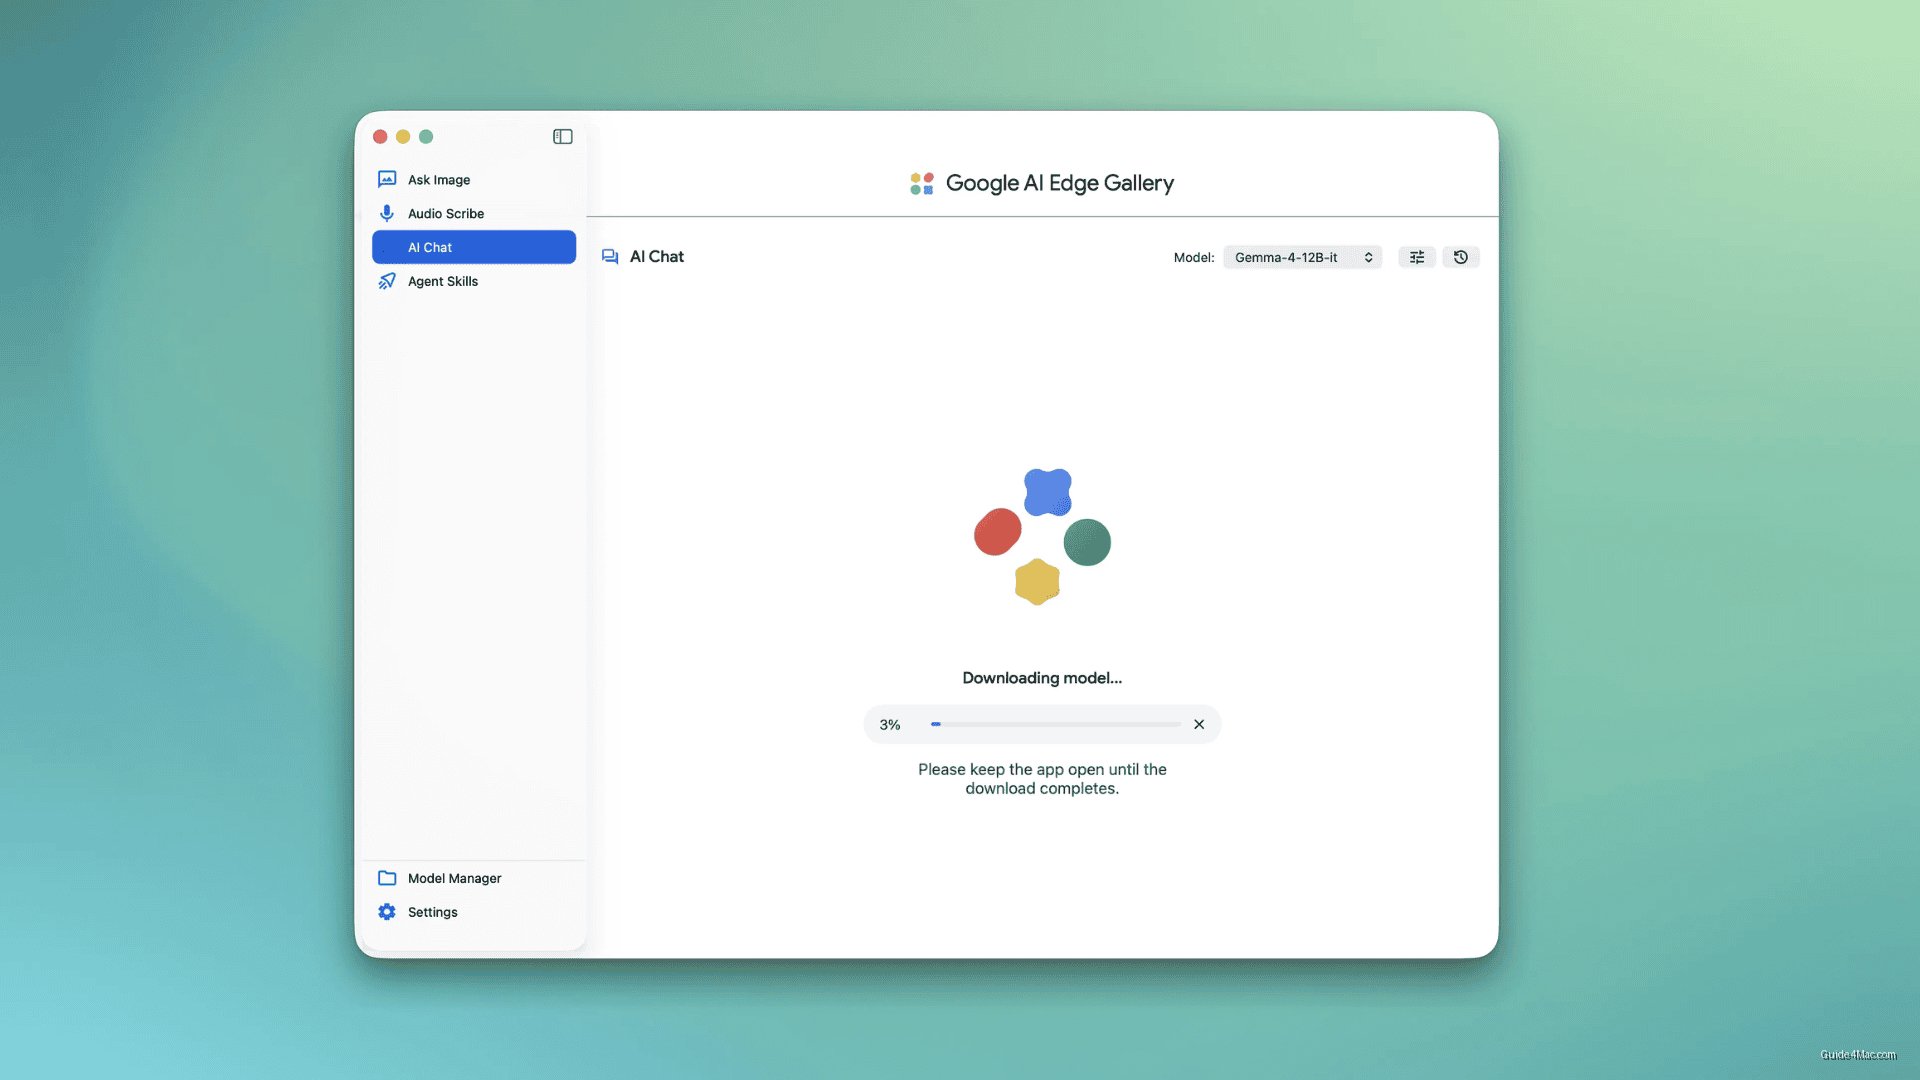Image resolution: width=1920 pixels, height=1080 pixels.
Task: Select Agent Skills in the sidebar
Action: tap(474, 282)
